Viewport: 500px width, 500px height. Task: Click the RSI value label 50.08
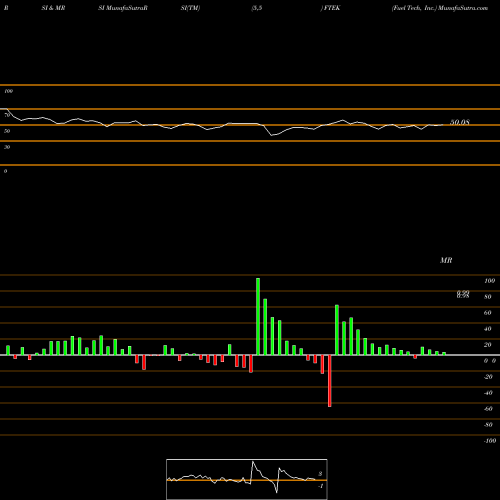coord(460,122)
